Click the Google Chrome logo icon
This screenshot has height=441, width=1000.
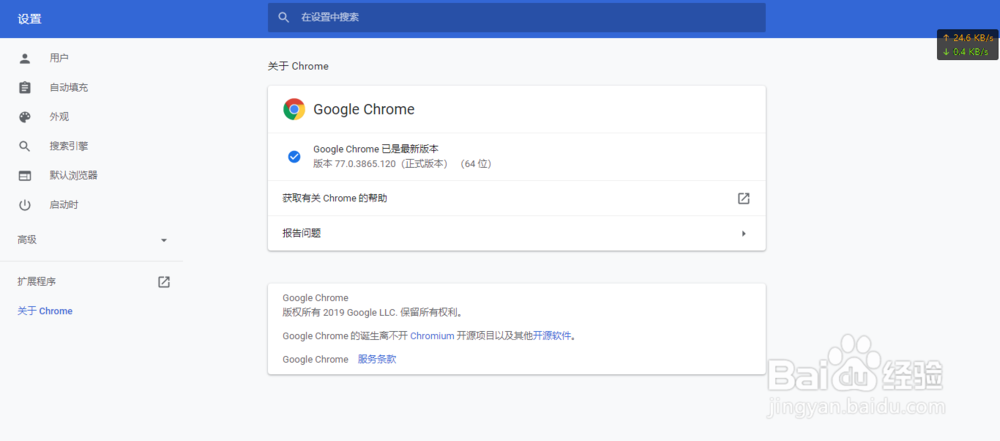click(x=294, y=109)
